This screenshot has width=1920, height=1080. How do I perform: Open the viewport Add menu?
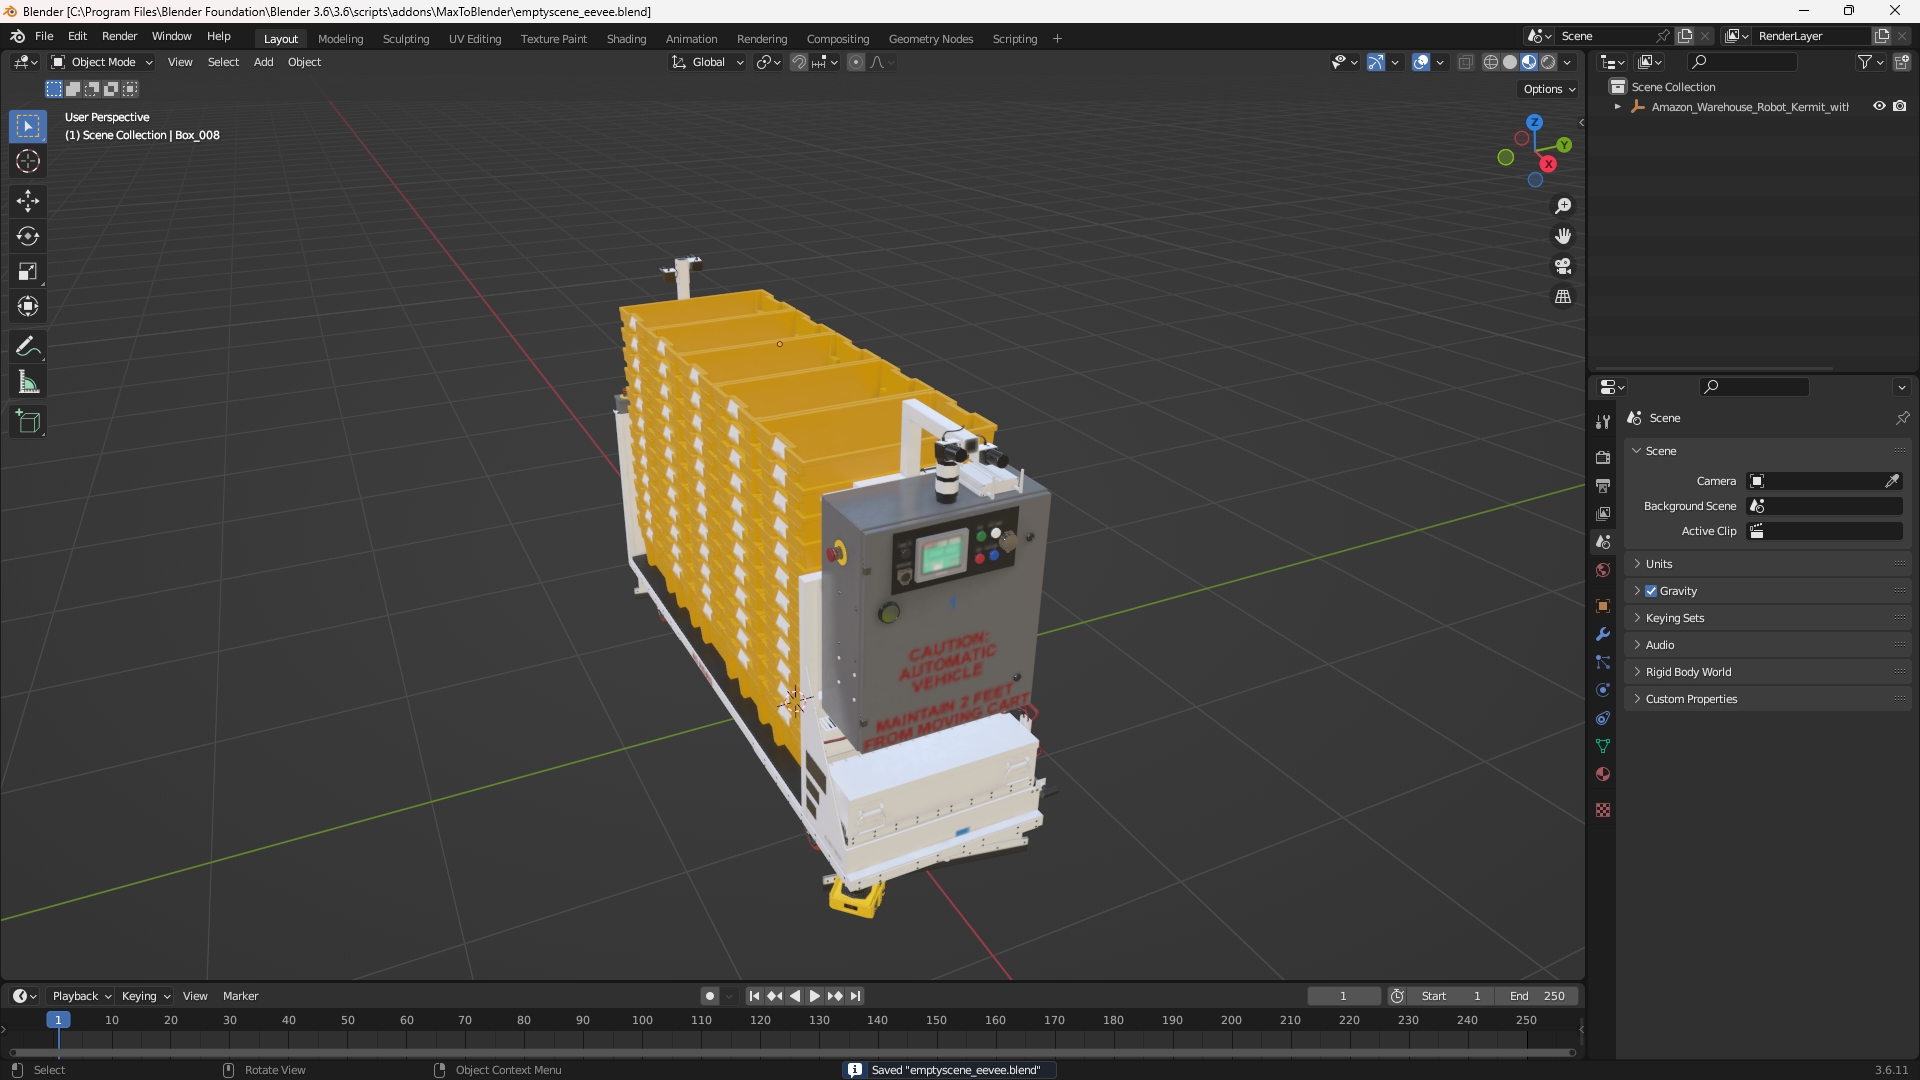click(263, 62)
